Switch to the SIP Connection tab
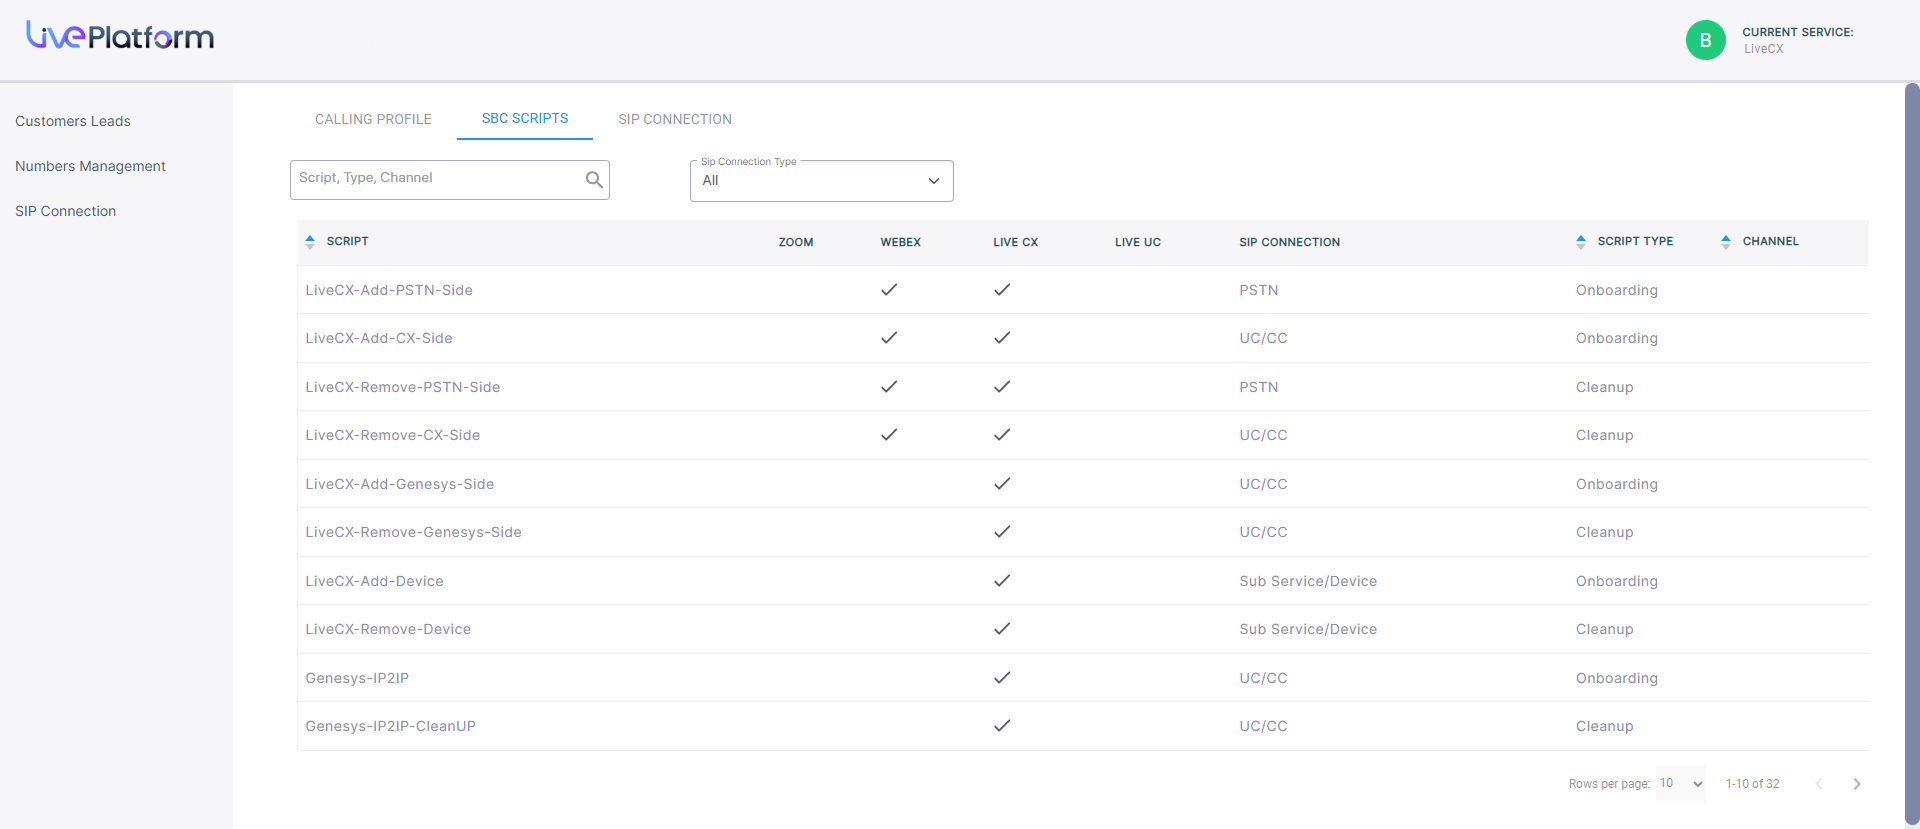Image resolution: width=1920 pixels, height=829 pixels. (x=675, y=119)
